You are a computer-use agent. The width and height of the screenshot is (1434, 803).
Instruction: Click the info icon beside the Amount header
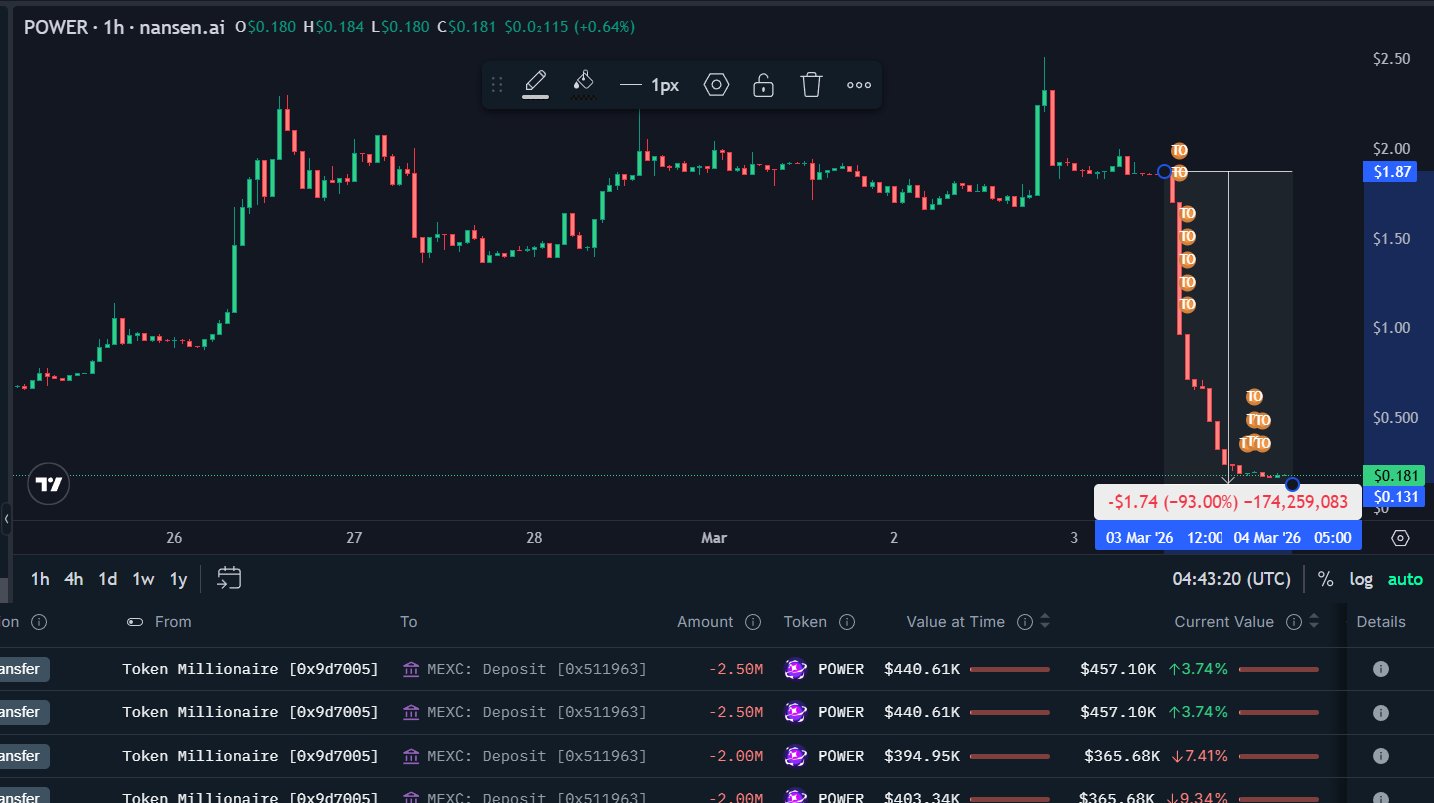coord(753,622)
